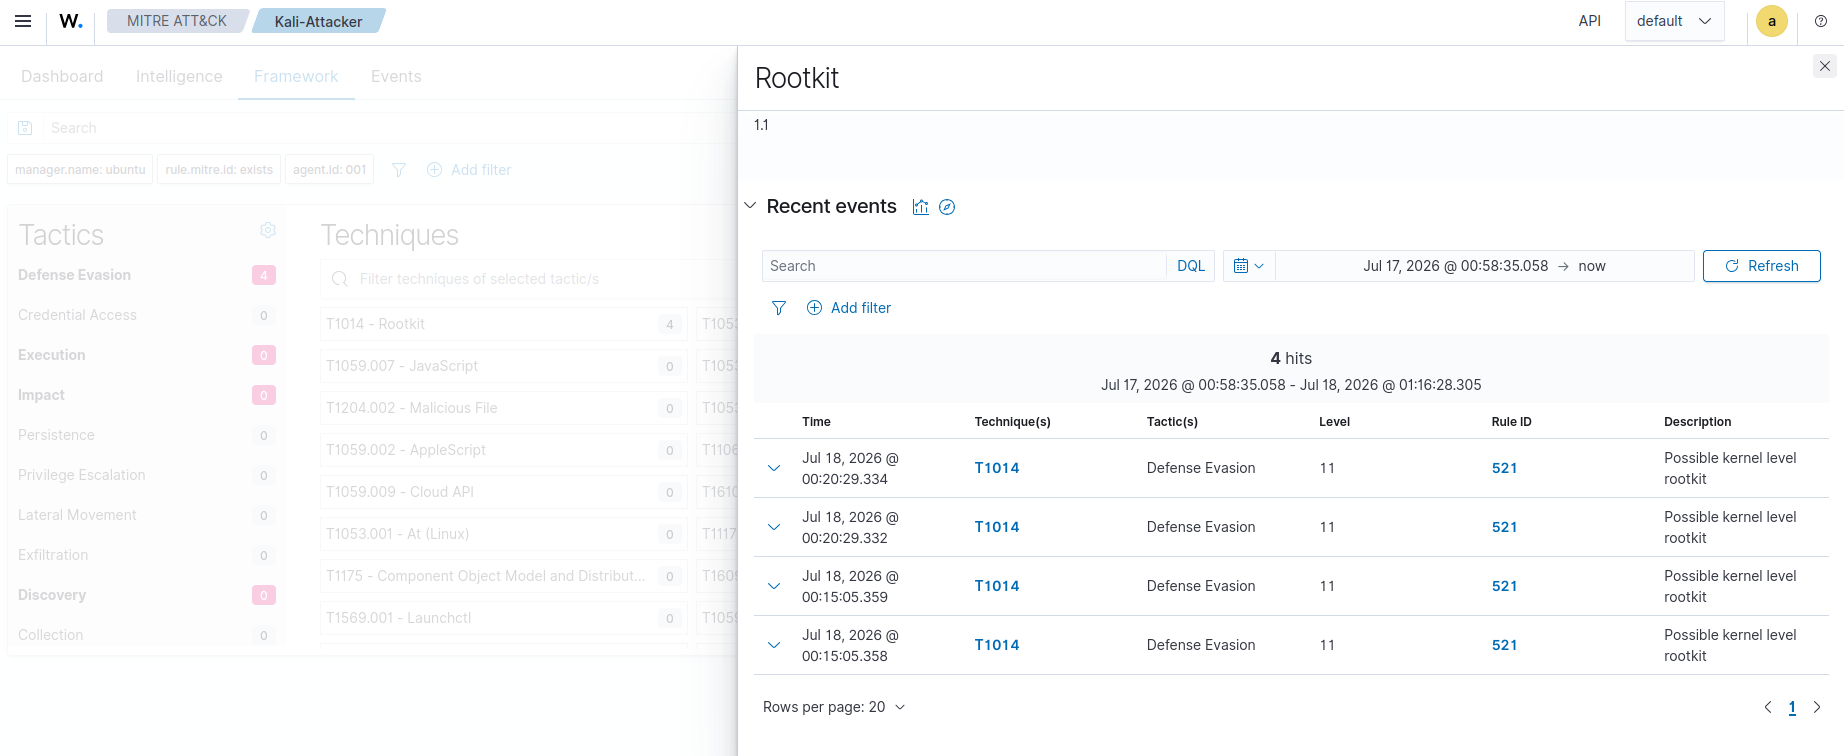
Task: Collapse the Recent events section
Action: (751, 206)
